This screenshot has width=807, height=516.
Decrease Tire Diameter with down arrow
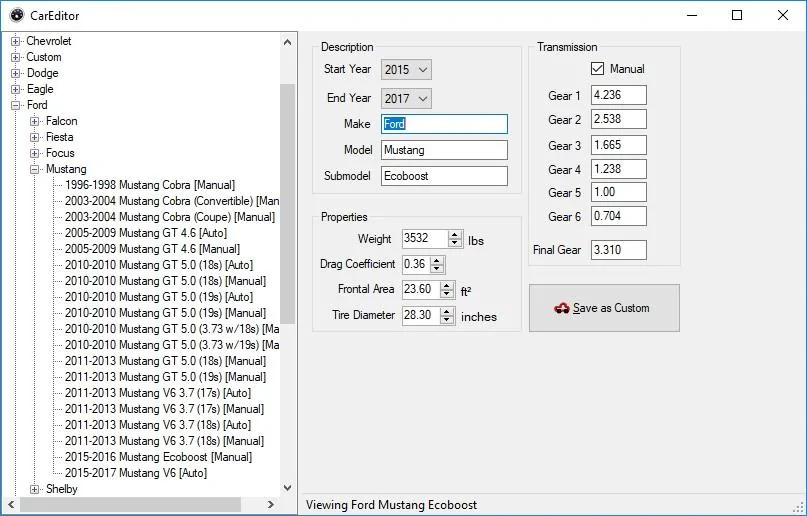click(447, 319)
